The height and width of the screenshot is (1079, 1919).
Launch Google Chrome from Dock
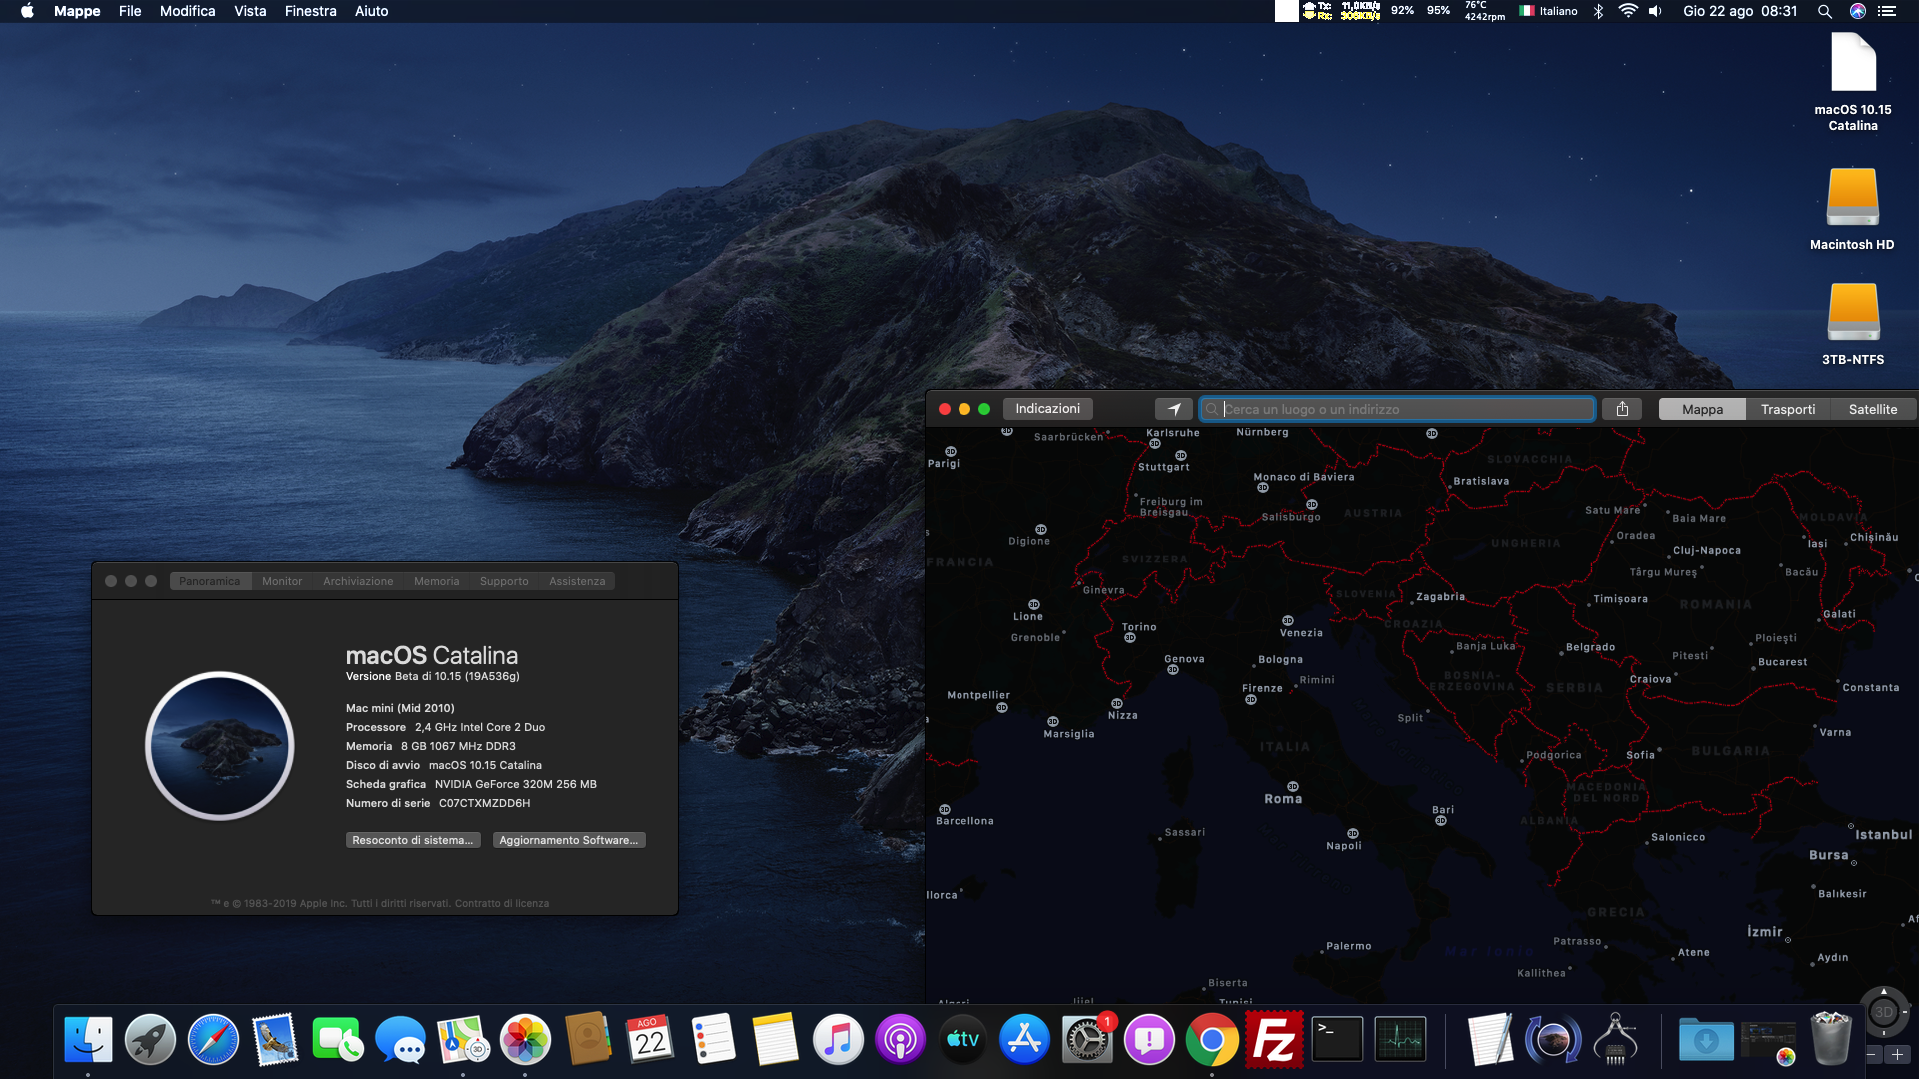pos(1212,1040)
